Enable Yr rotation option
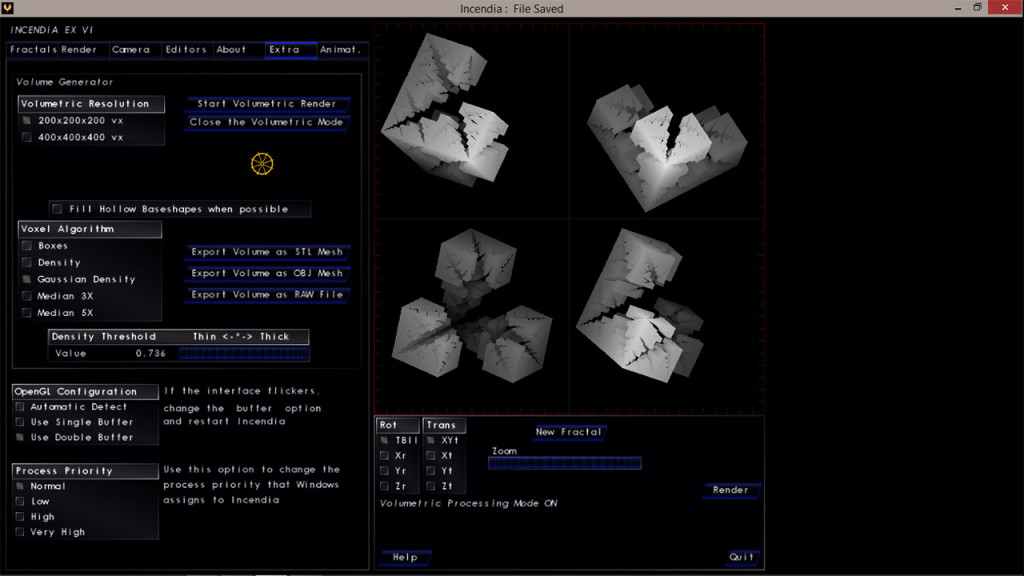1024x576 pixels. tap(384, 471)
